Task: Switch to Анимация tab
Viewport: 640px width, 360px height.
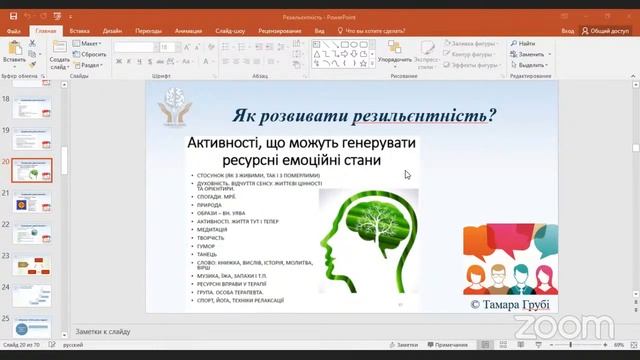Action: point(188,31)
